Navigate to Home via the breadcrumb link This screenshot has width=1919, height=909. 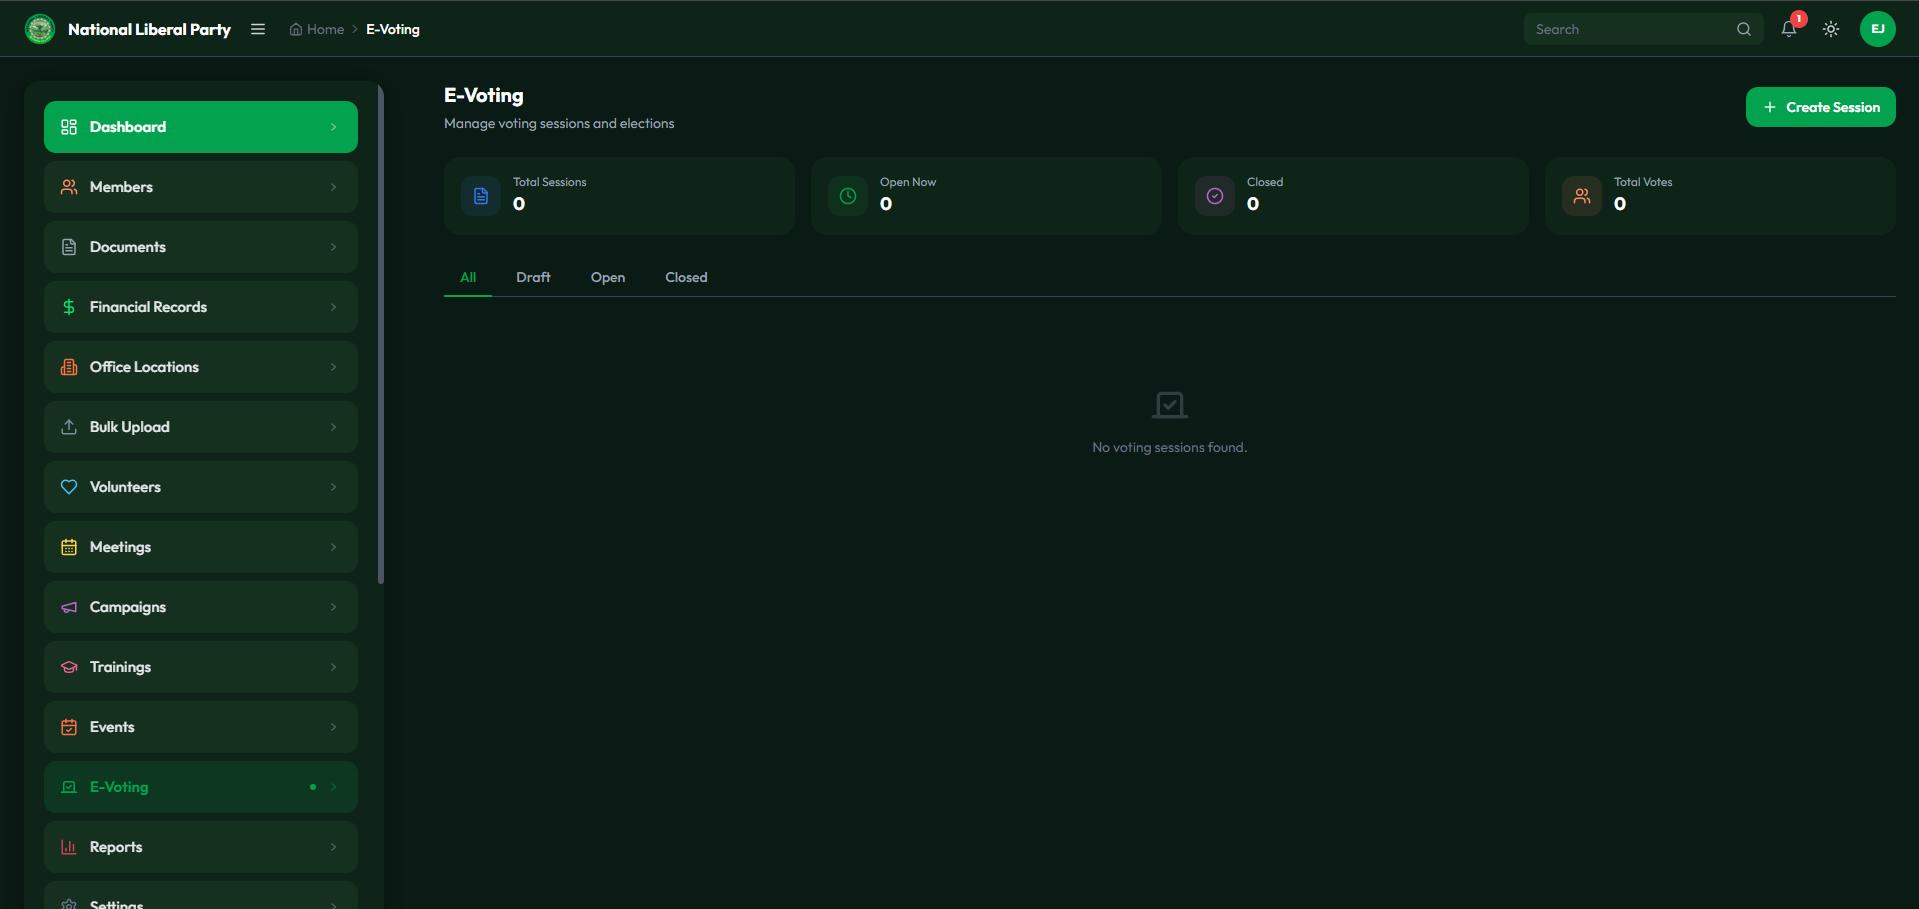click(324, 29)
